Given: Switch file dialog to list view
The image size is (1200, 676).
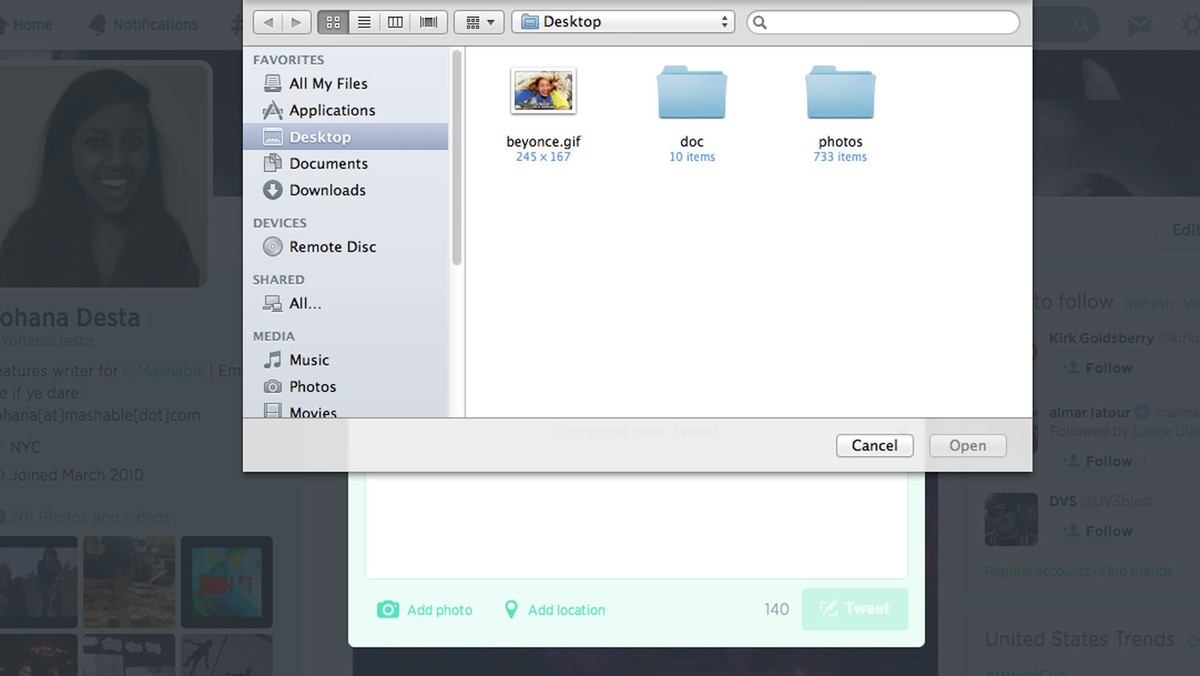Looking at the screenshot, I should pyautogui.click(x=364, y=21).
